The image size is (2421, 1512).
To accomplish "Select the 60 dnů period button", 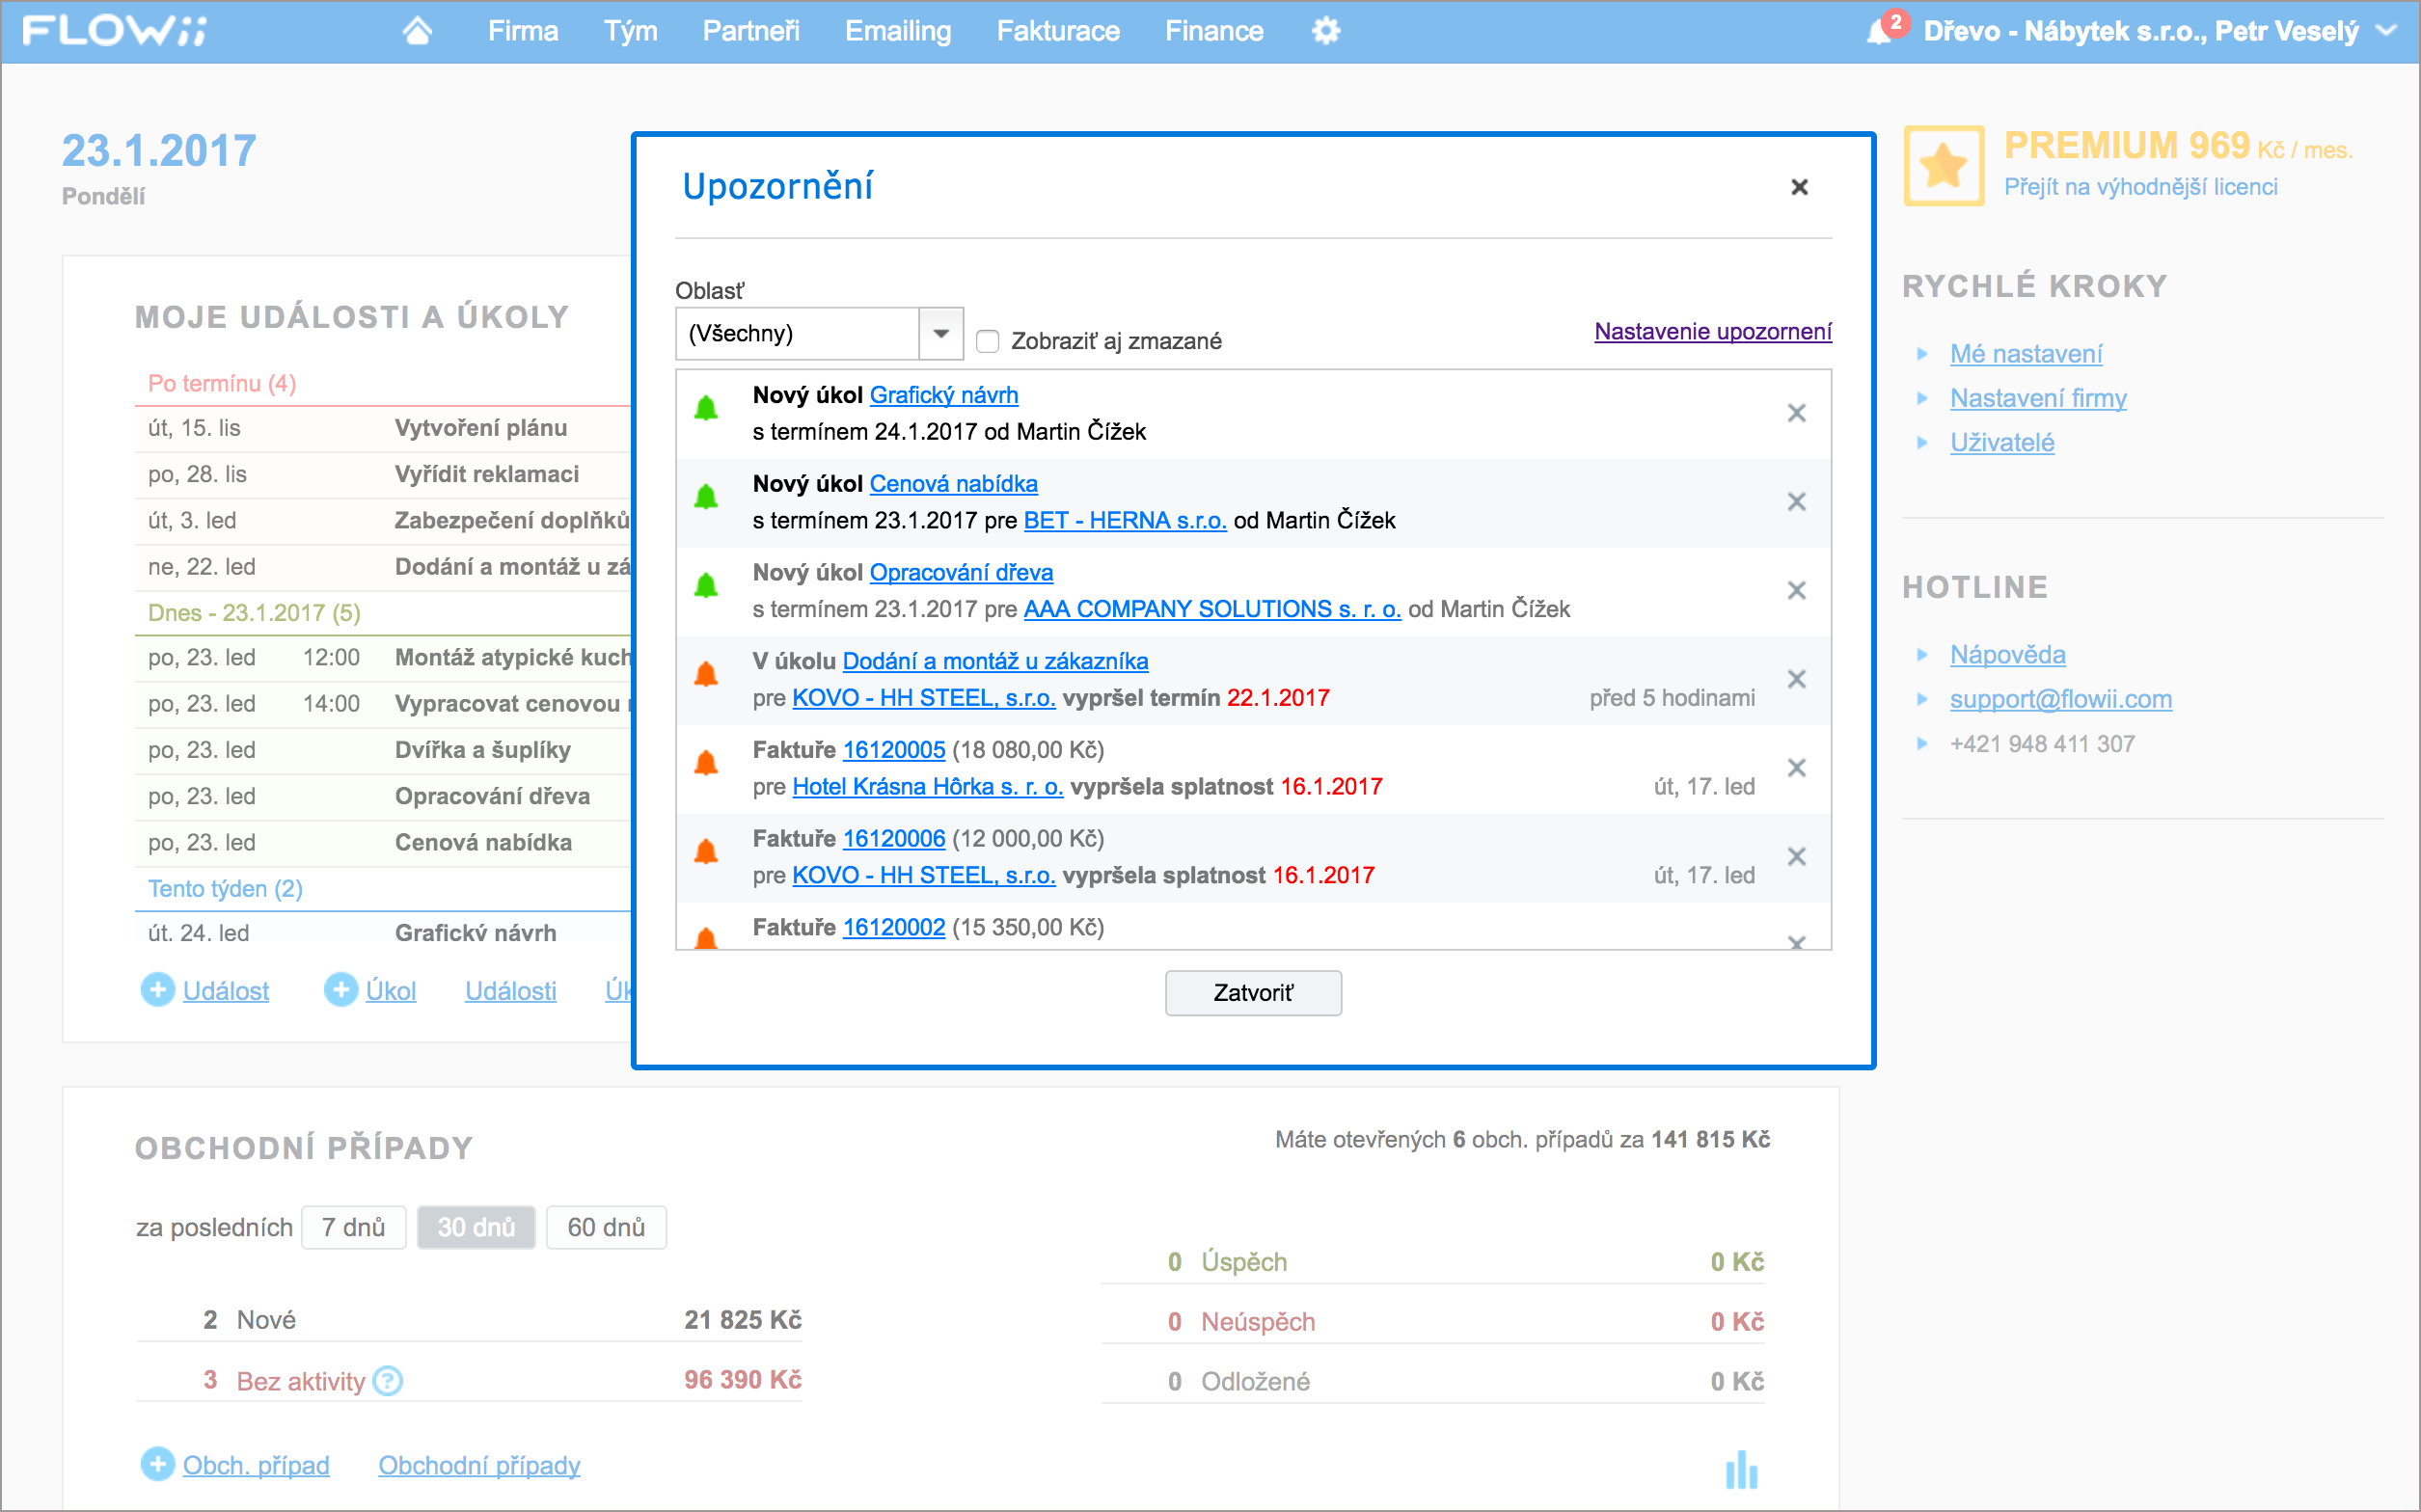I will click(x=606, y=1227).
